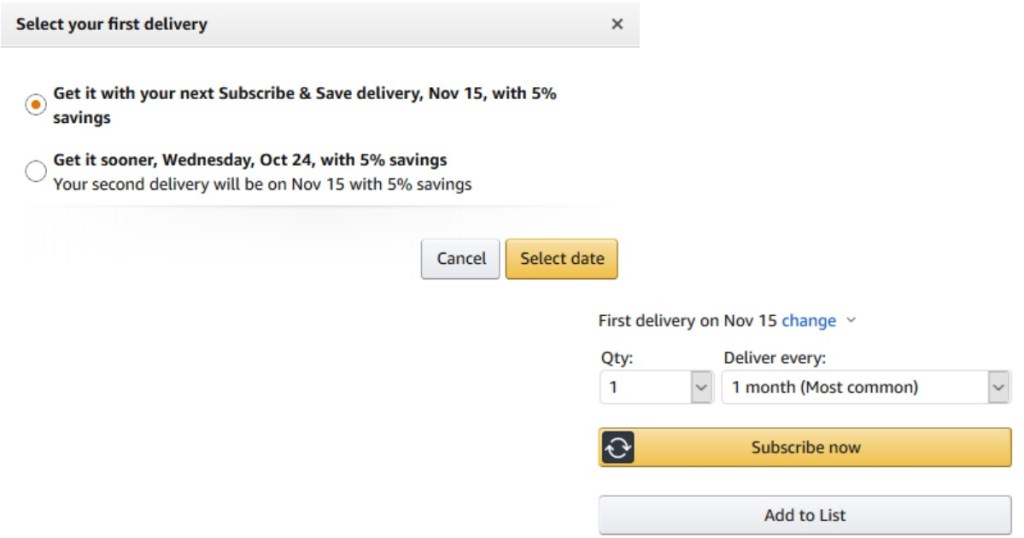Click the arrow on the Qty selector
Viewport: 1024px width, 538px height.
click(x=701, y=387)
